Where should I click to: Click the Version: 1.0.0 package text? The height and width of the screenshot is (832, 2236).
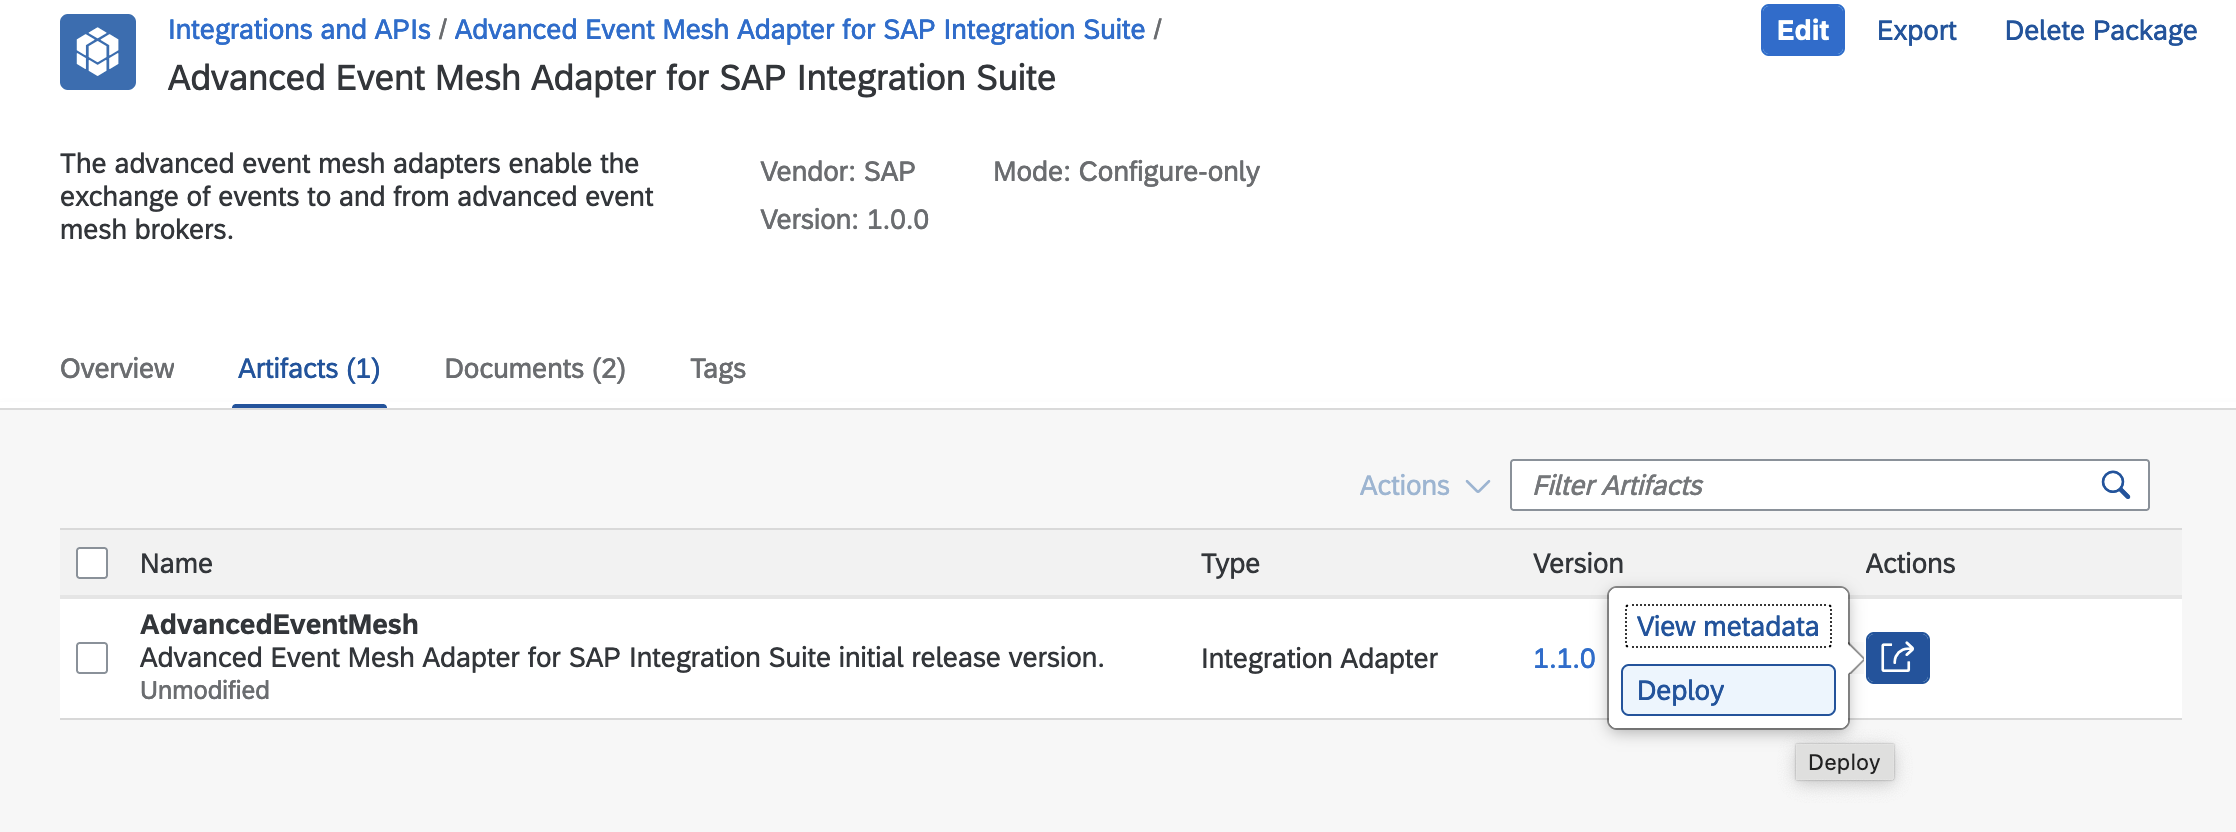pos(844,219)
